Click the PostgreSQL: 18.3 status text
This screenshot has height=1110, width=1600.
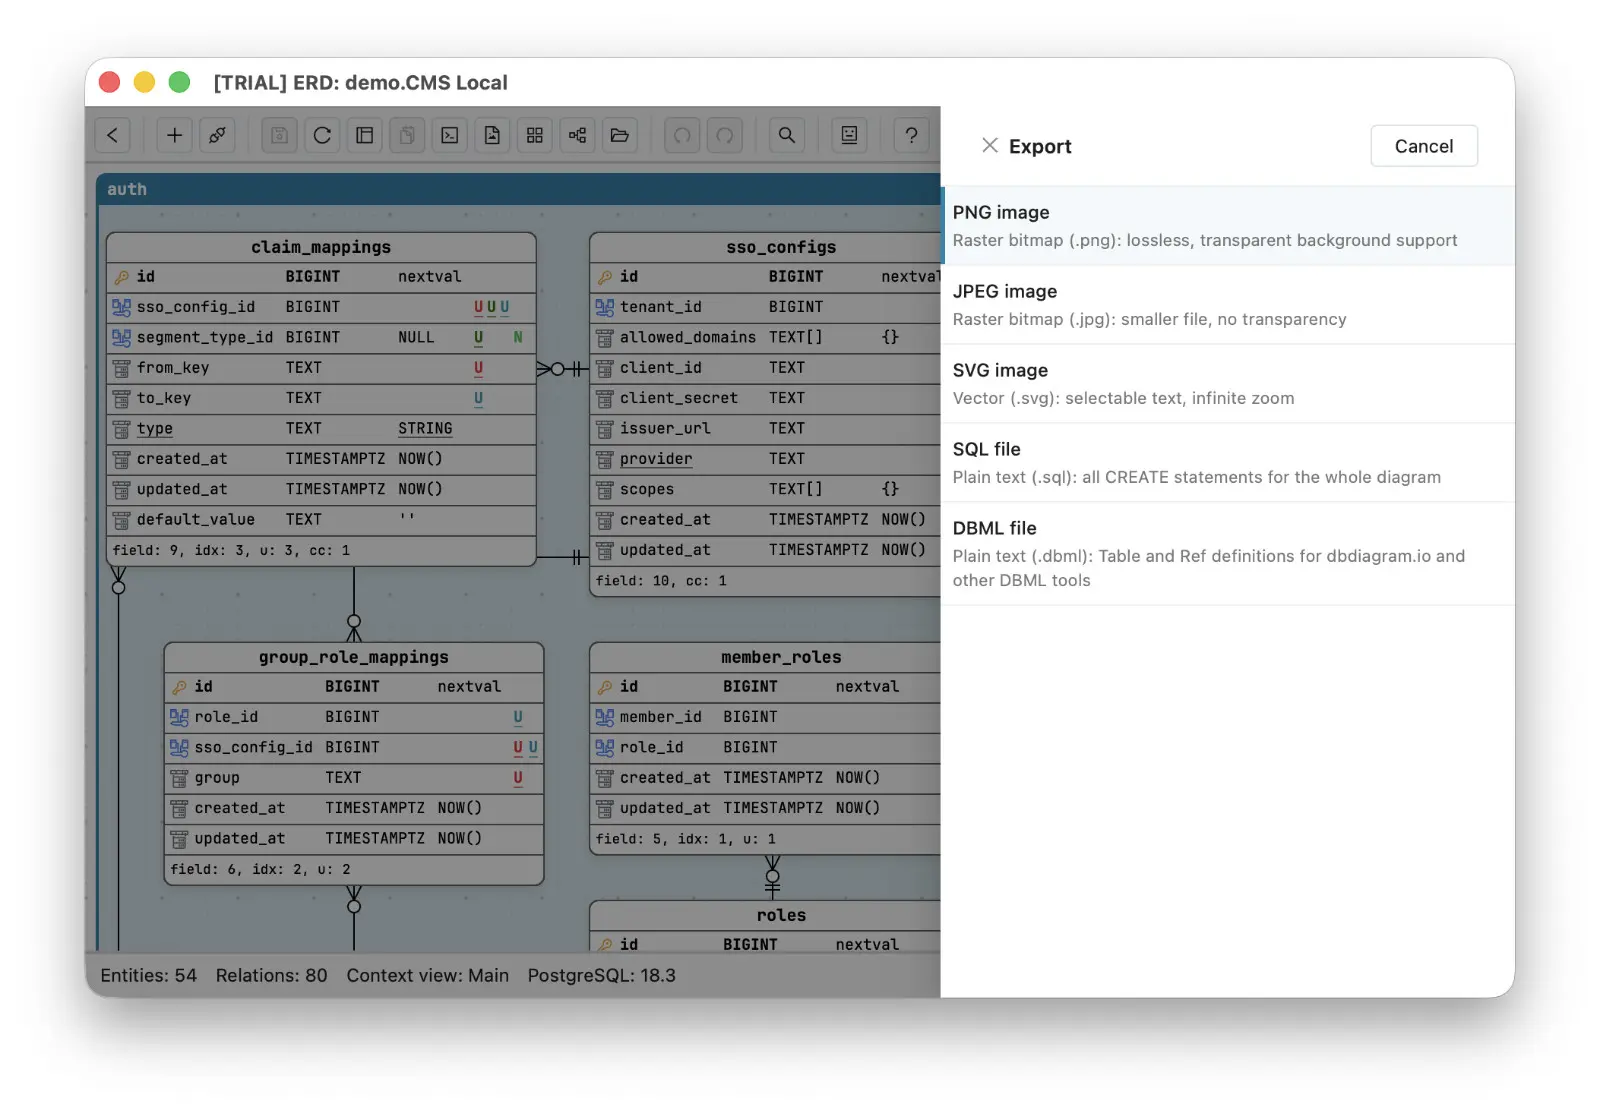coord(602,975)
